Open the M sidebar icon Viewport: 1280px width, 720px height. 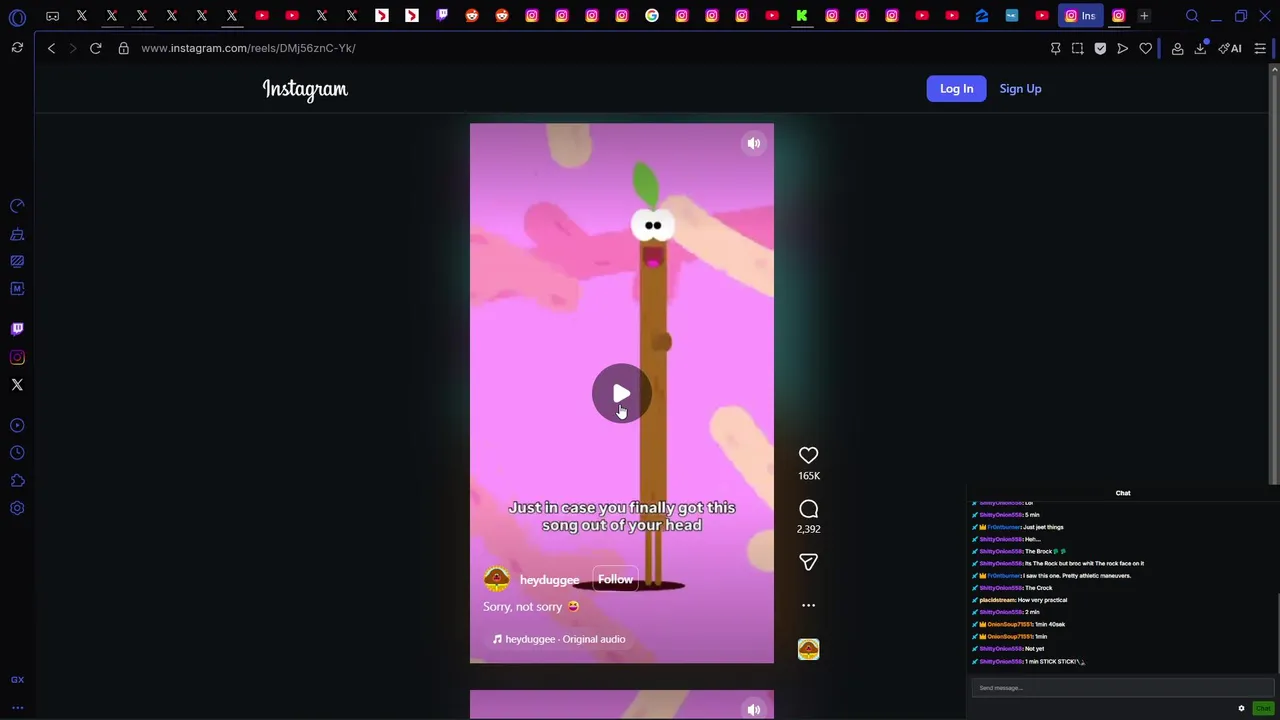[x=17, y=288]
